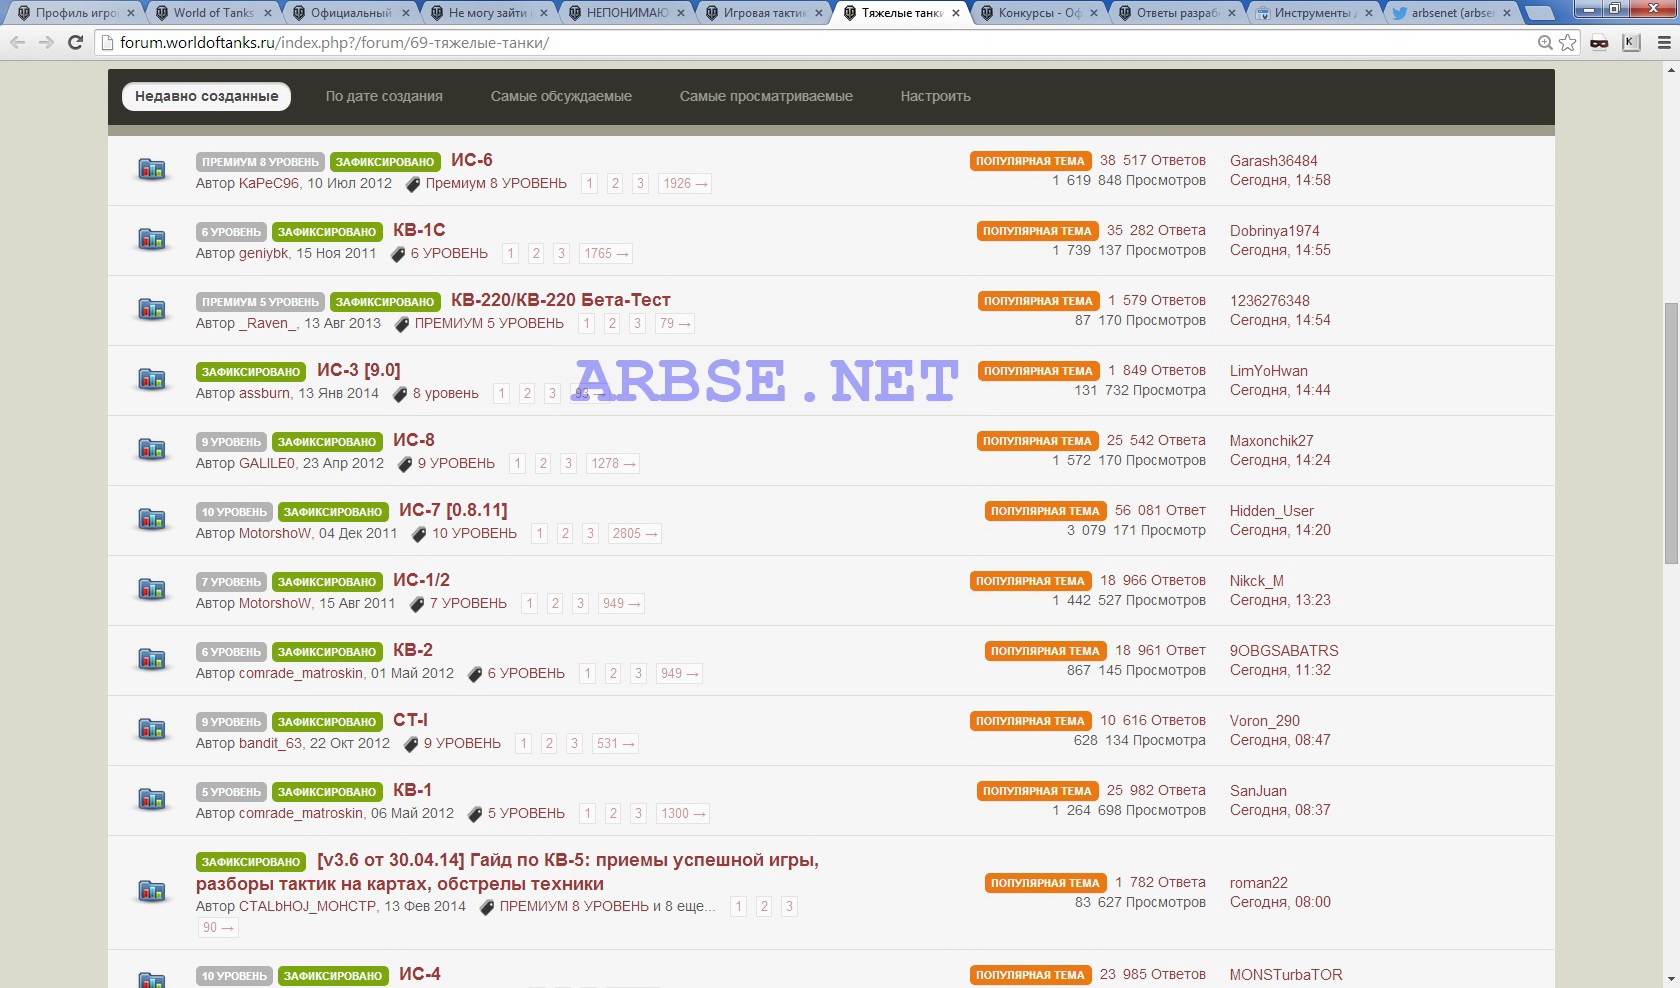Click the topic folder icon for ИС-3 [9.0]
The height and width of the screenshot is (988, 1680).
point(152,379)
